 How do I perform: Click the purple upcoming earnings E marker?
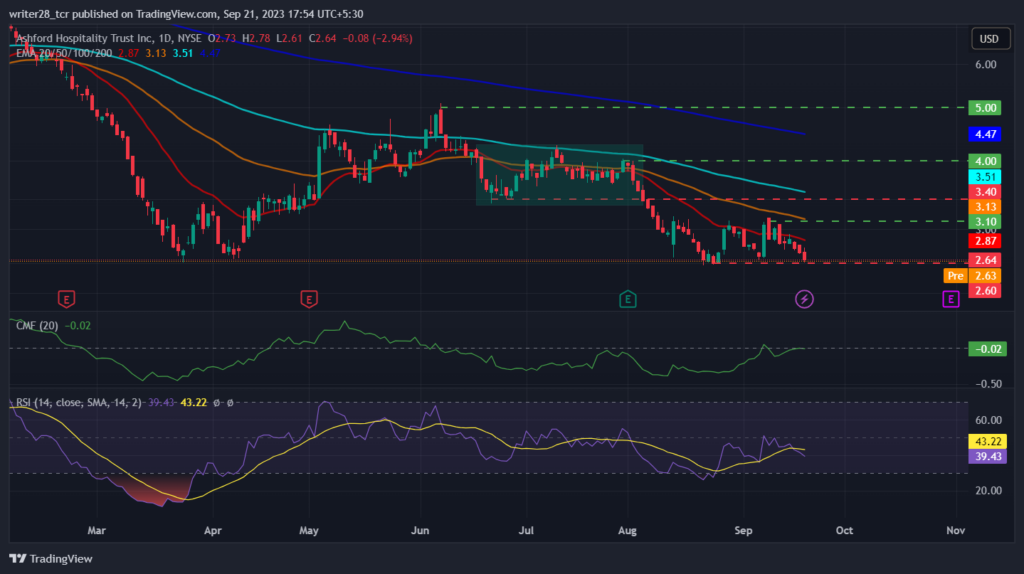(951, 299)
